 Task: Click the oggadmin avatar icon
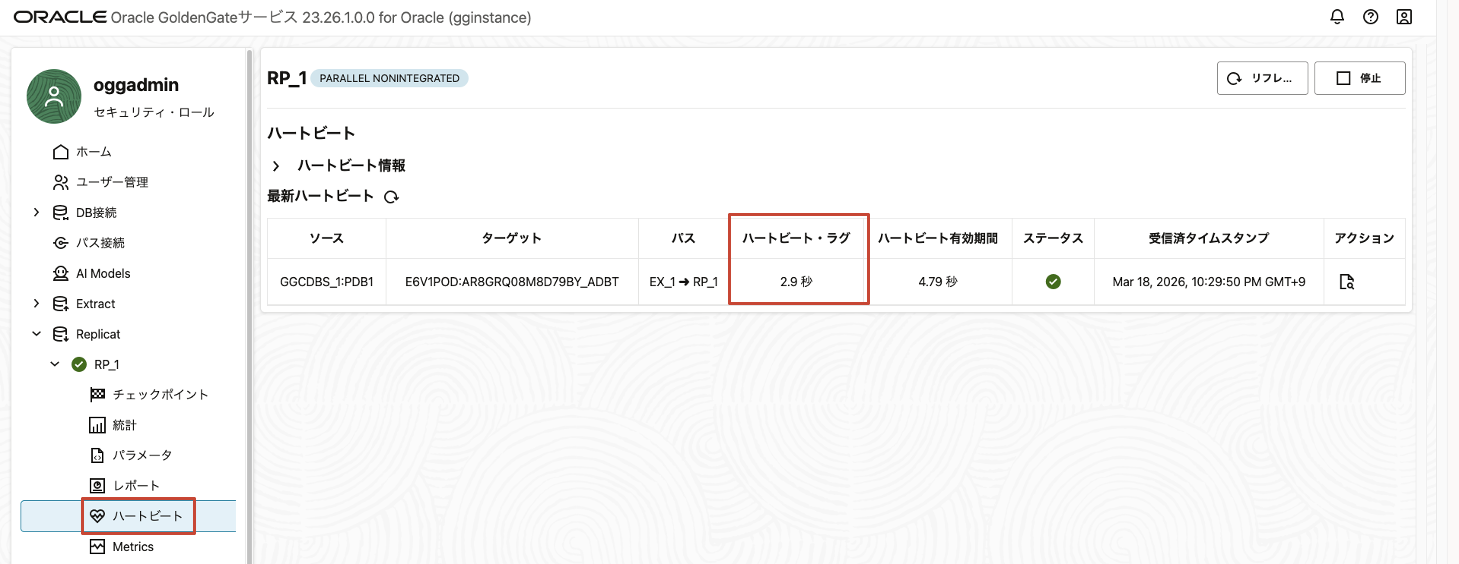(x=54, y=97)
